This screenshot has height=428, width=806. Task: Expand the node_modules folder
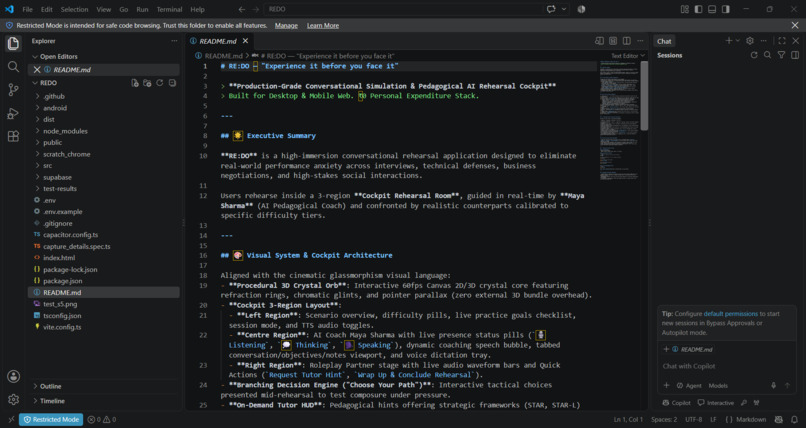coord(105,131)
